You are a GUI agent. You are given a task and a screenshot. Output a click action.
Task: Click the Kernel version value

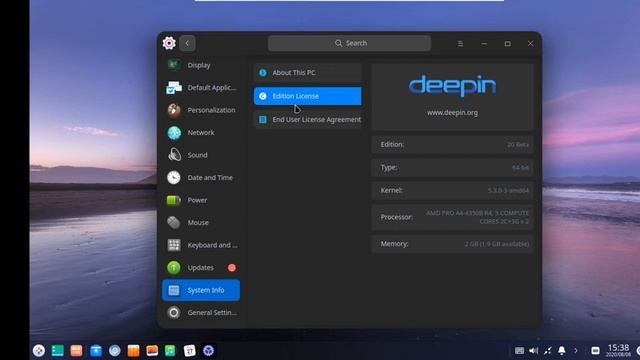[x=508, y=191]
